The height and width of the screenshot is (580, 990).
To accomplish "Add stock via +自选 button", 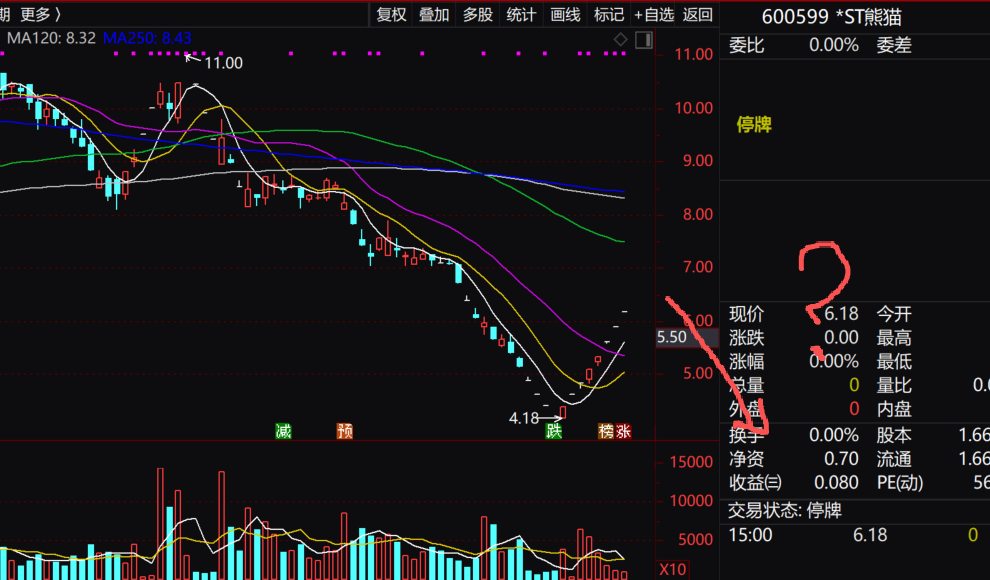I will click(x=653, y=14).
